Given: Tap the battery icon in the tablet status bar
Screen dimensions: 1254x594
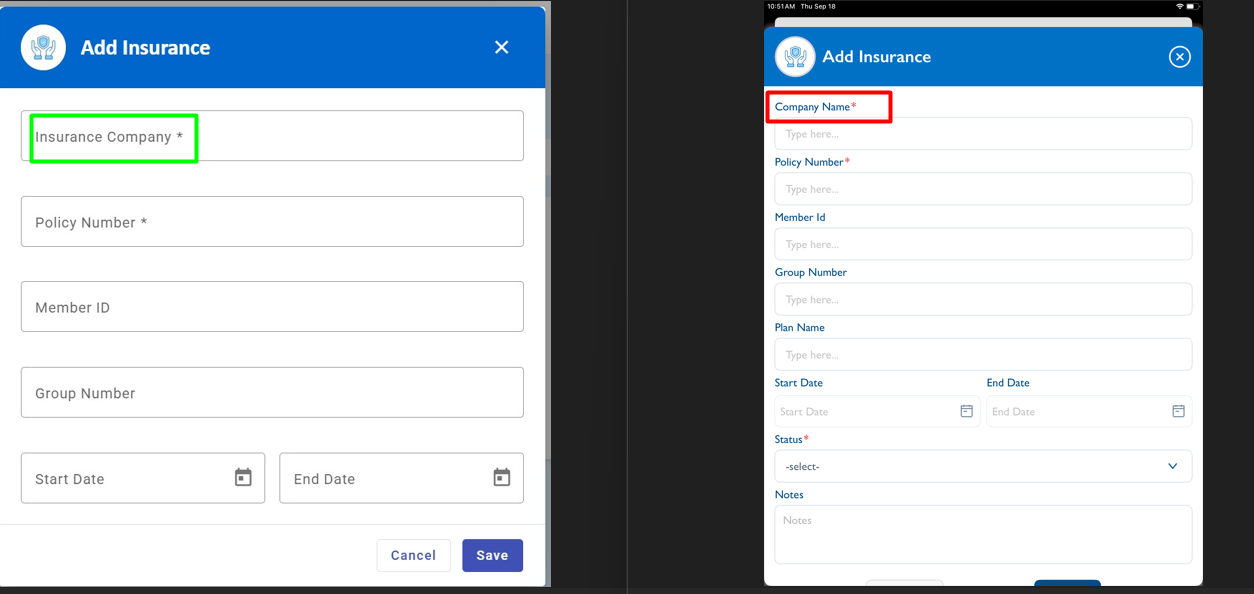Looking at the screenshot, I should tap(1192, 6).
